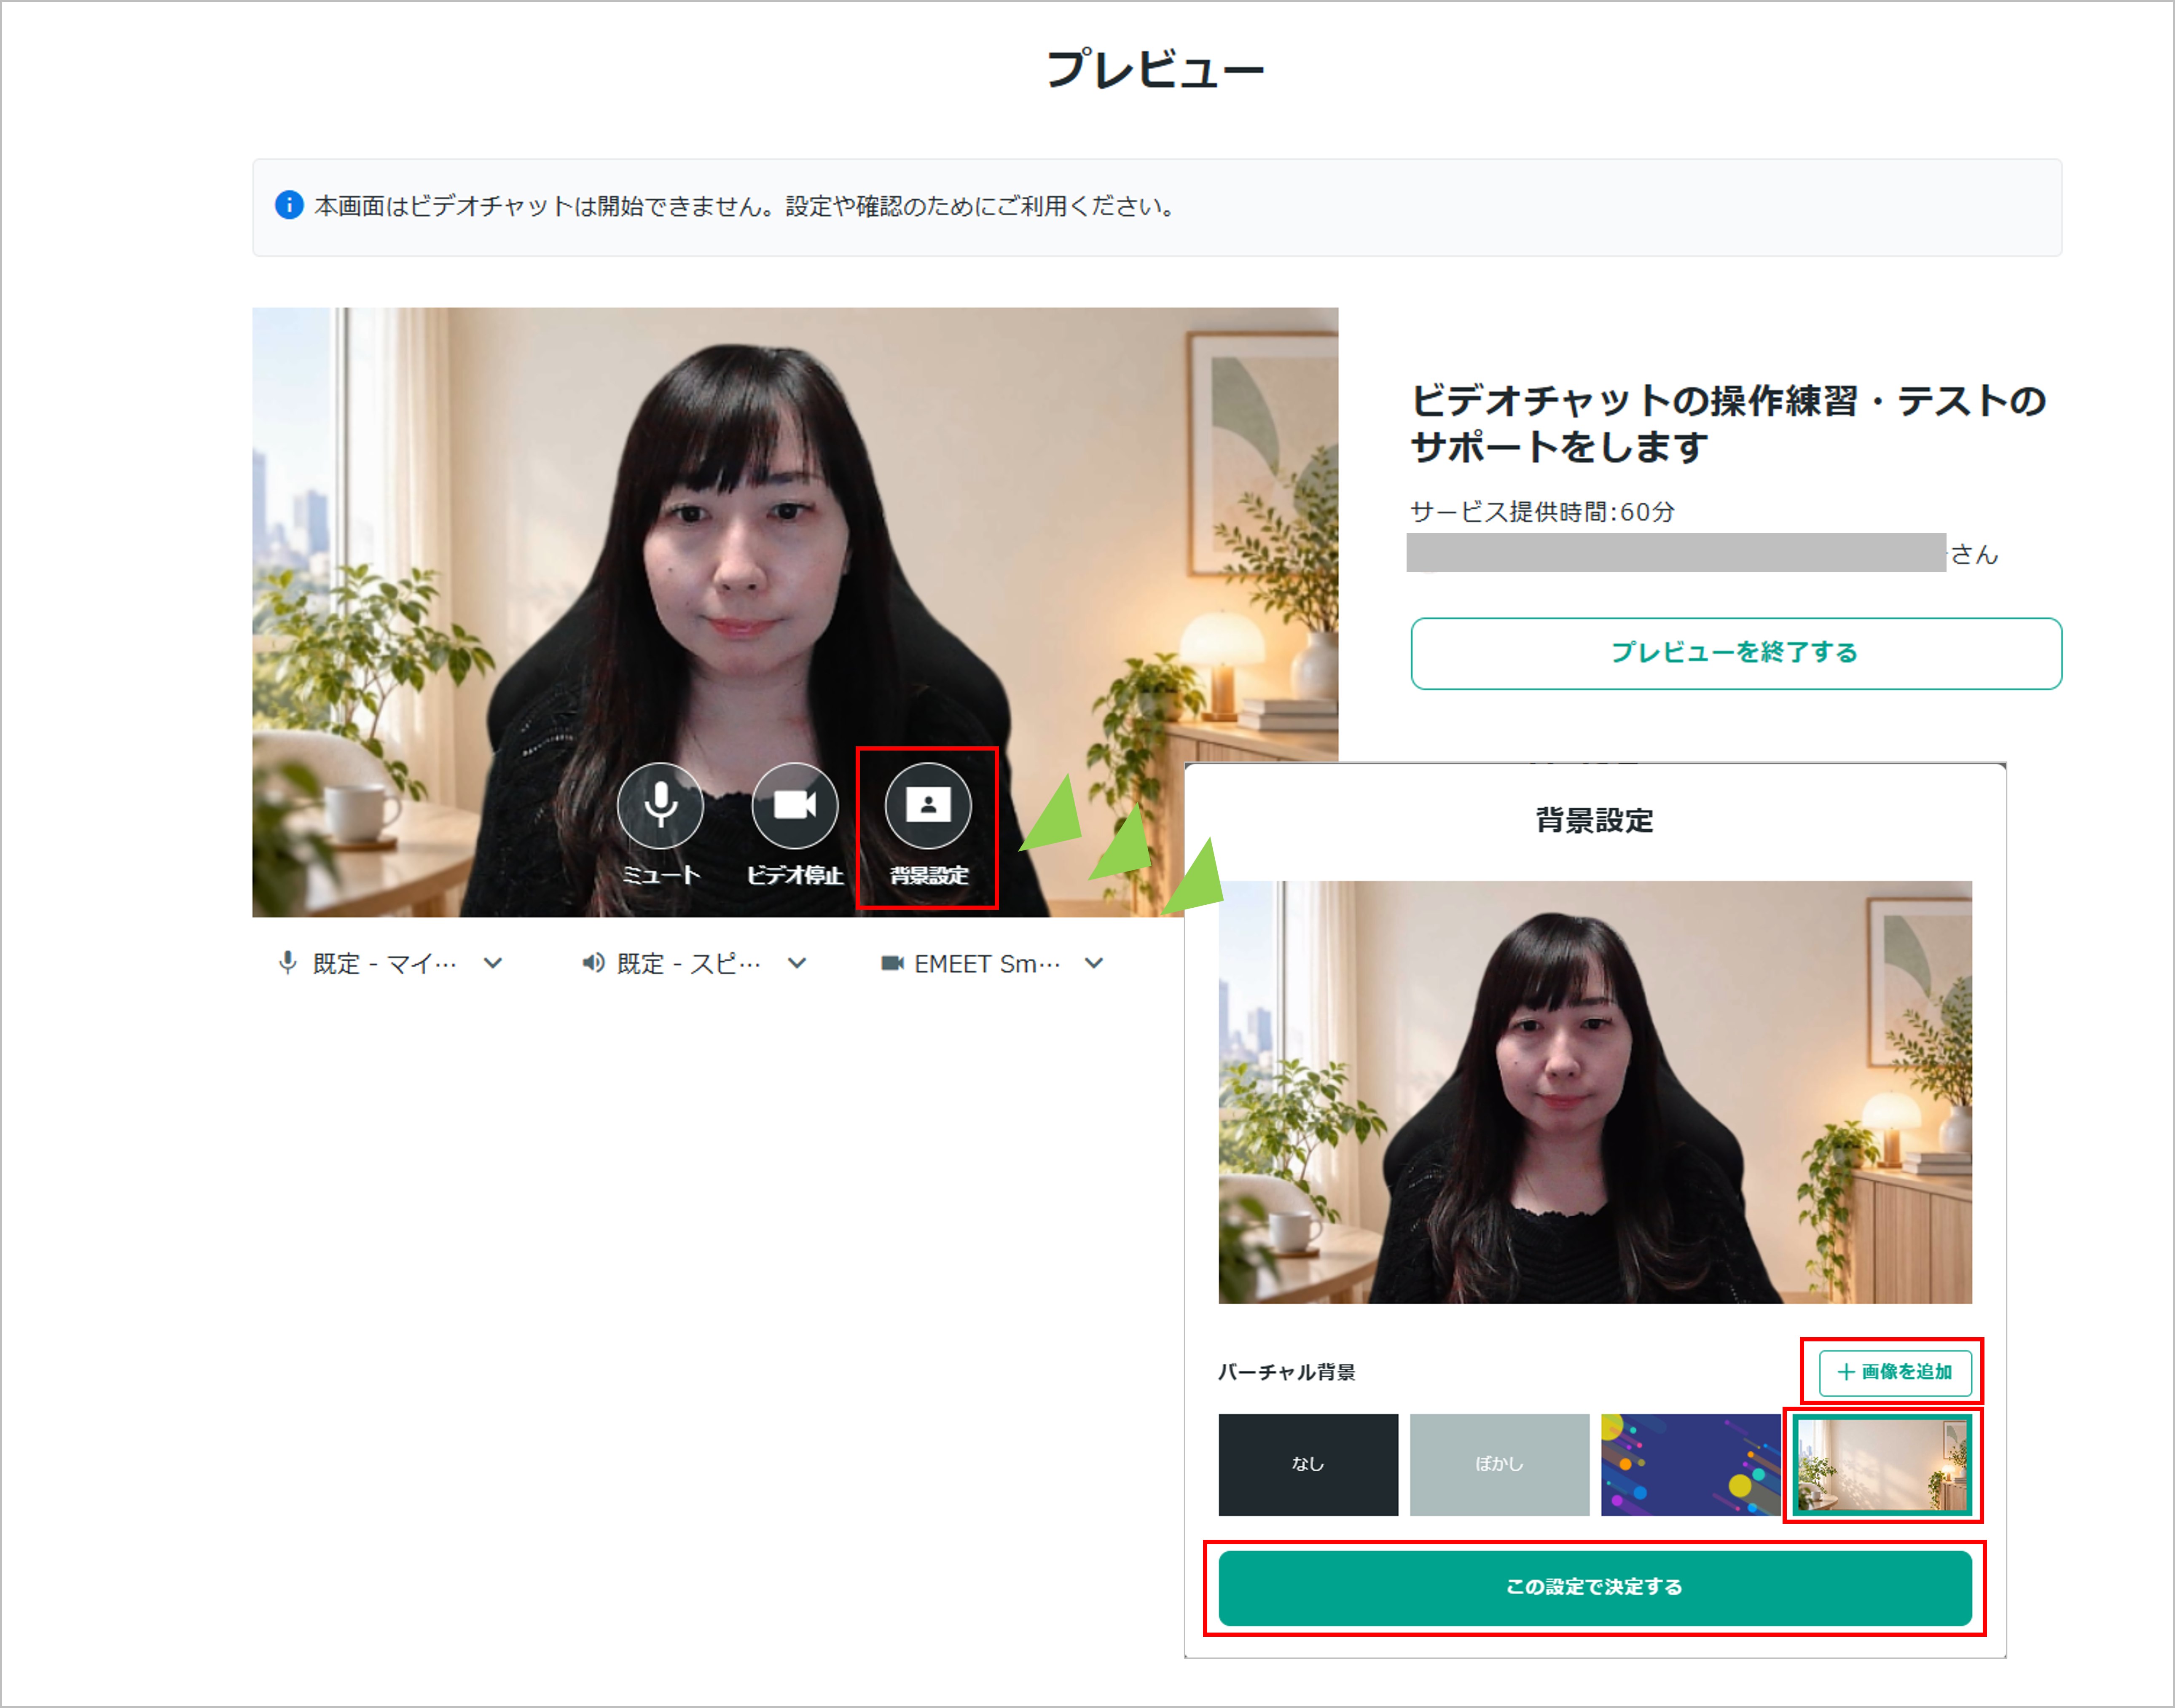
Task: Confirm with この設定で決定する button
Action: click(x=1595, y=1587)
